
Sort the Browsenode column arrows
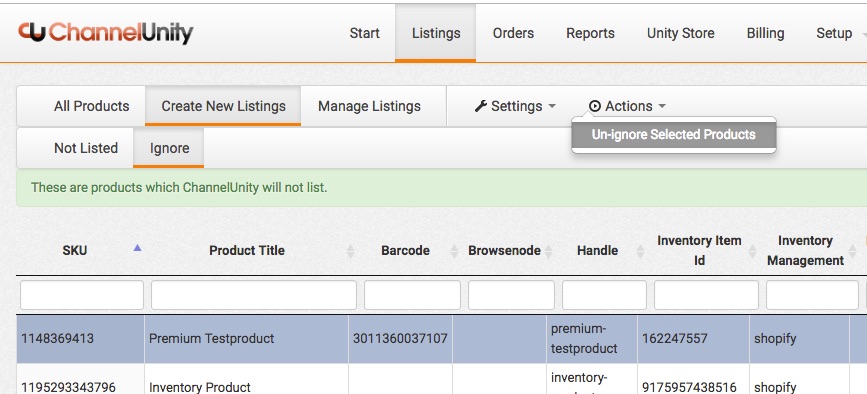(548, 251)
